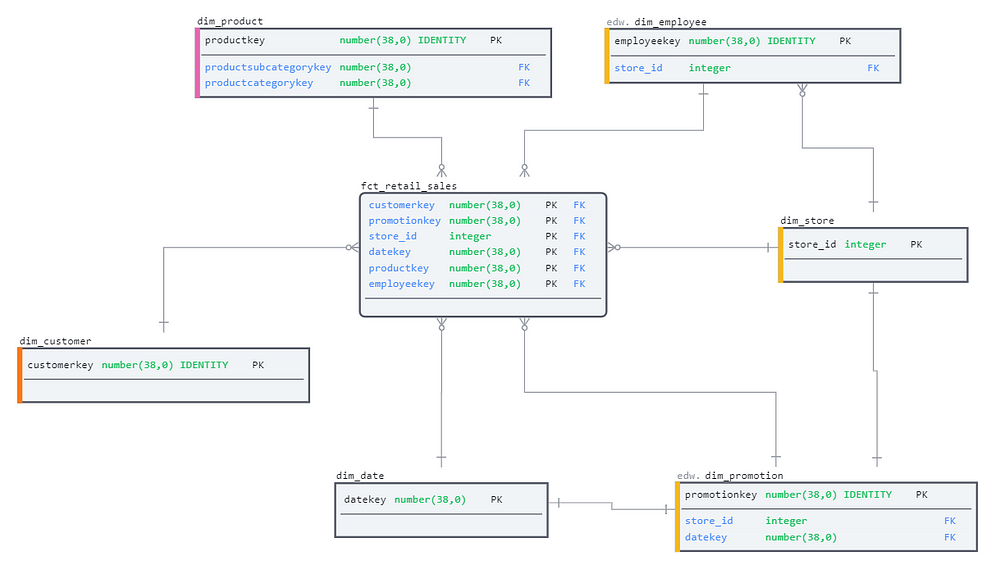
Task: Click the dim_employee table title
Action: click(670, 22)
